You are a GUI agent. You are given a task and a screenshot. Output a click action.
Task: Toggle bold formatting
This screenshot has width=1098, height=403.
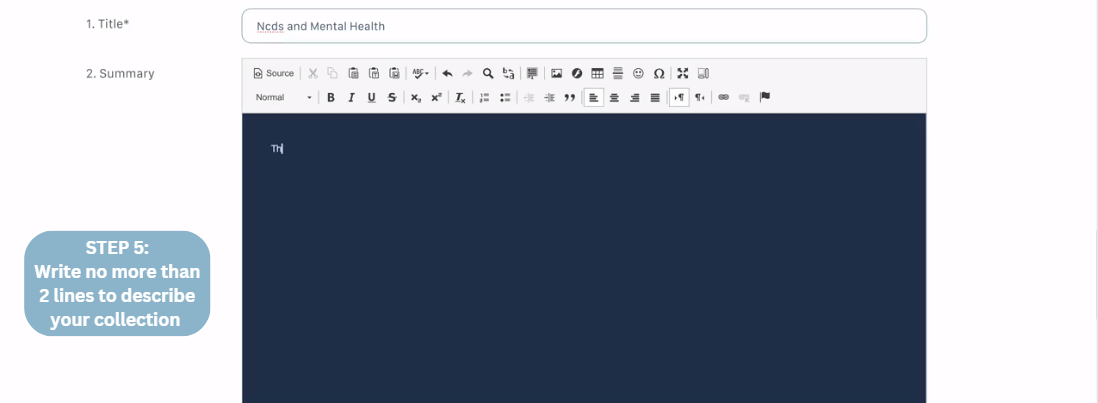331,97
